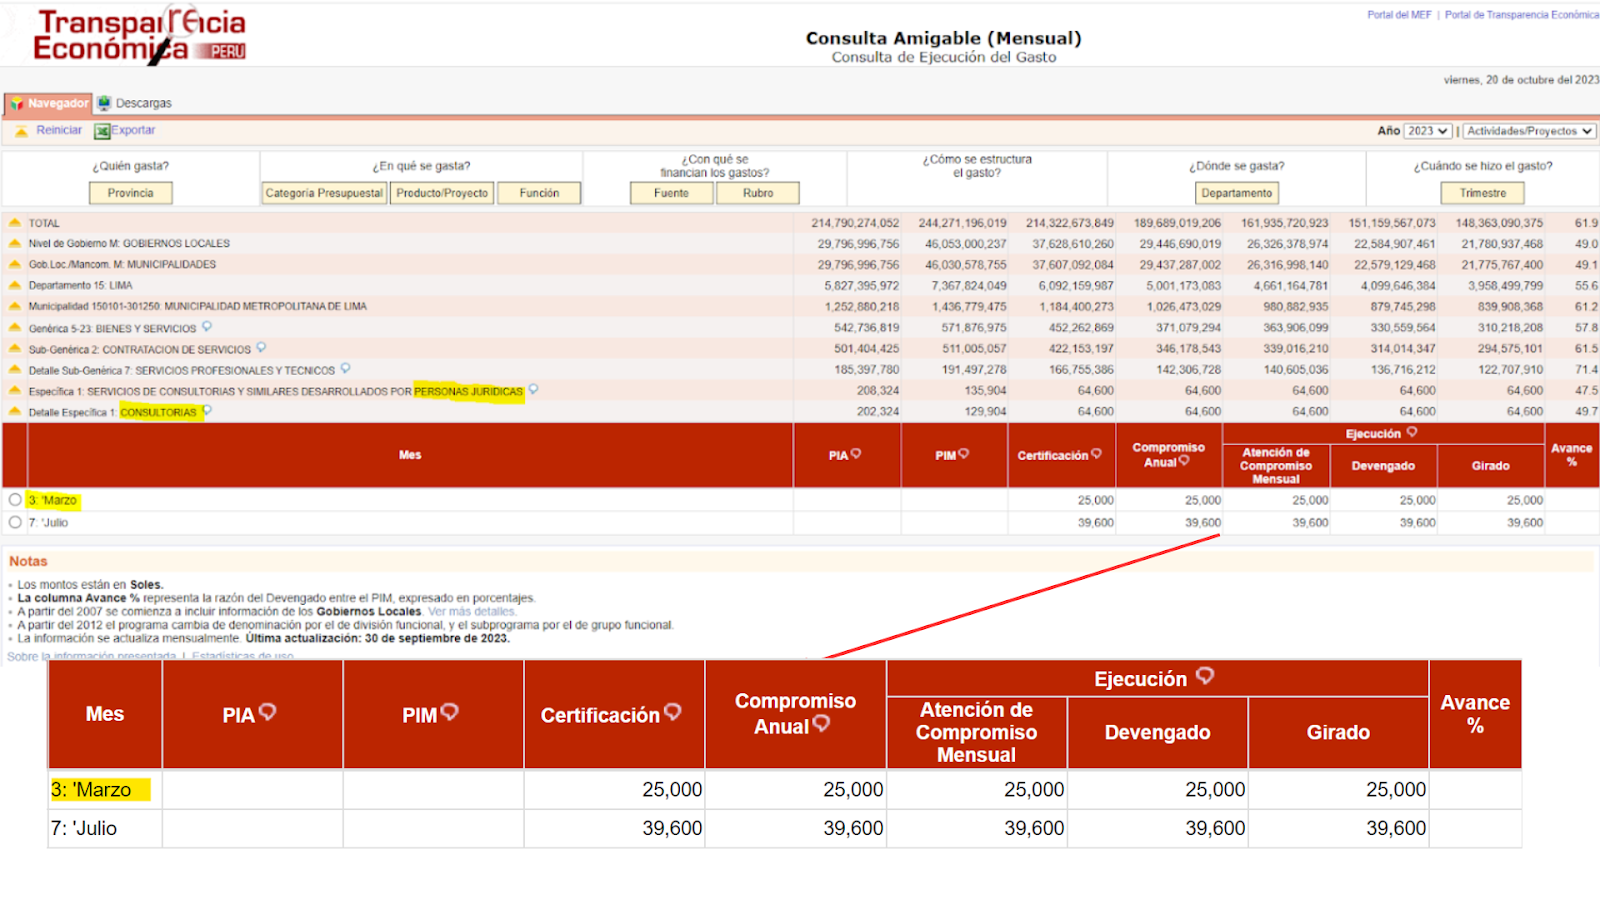Click PIA info bubble in main table header

pyautogui.click(x=856, y=454)
